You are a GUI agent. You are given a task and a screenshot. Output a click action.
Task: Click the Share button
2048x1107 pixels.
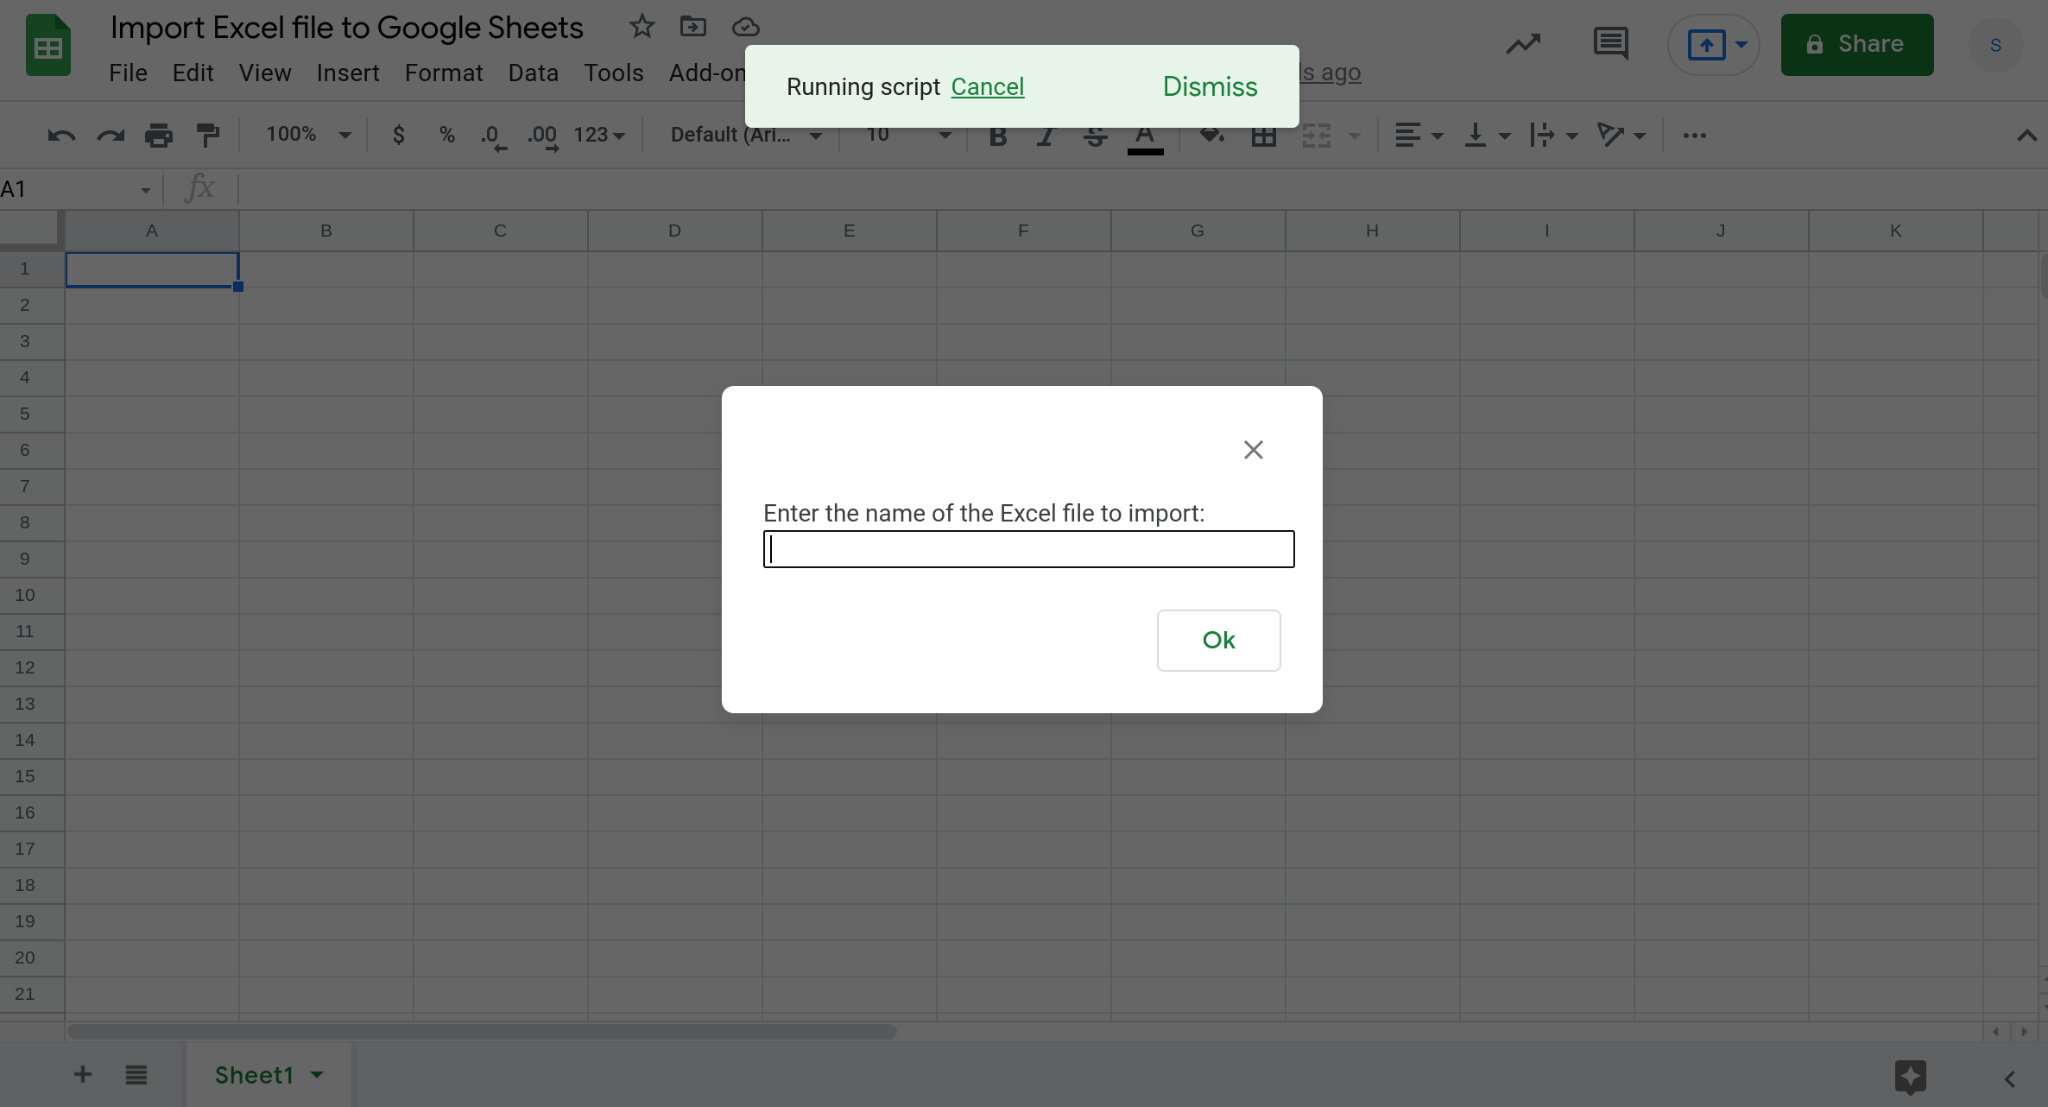[x=1856, y=45]
